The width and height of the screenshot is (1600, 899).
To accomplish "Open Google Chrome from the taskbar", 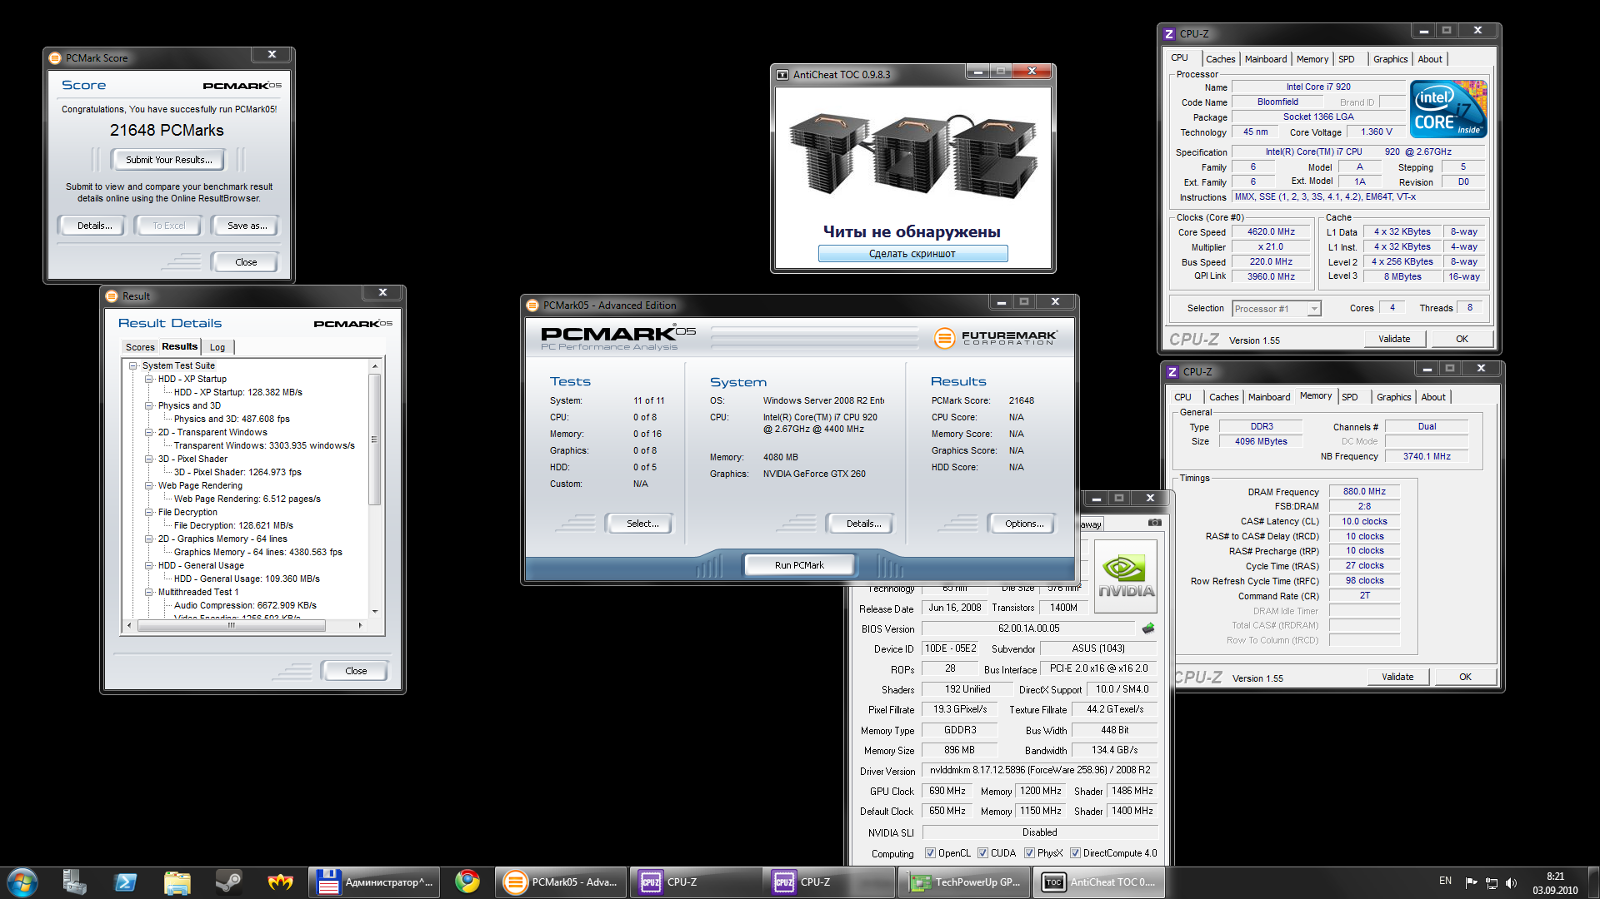I will click(x=467, y=882).
